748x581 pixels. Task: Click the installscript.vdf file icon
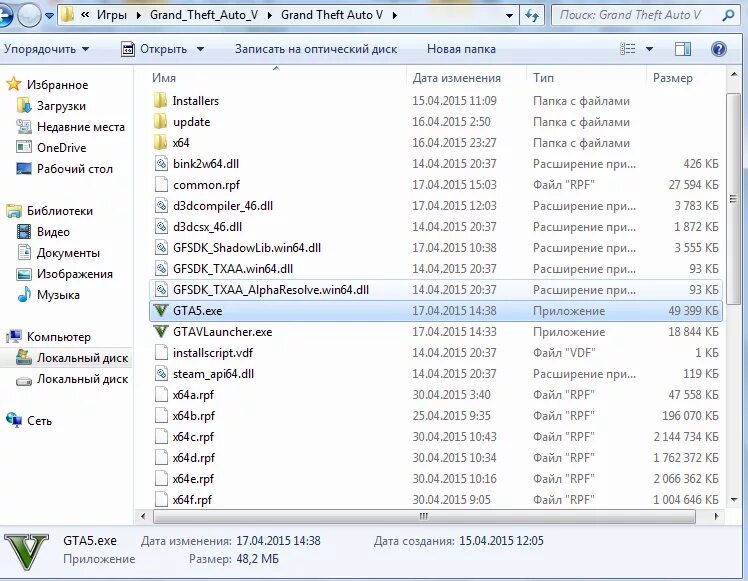[x=161, y=353]
